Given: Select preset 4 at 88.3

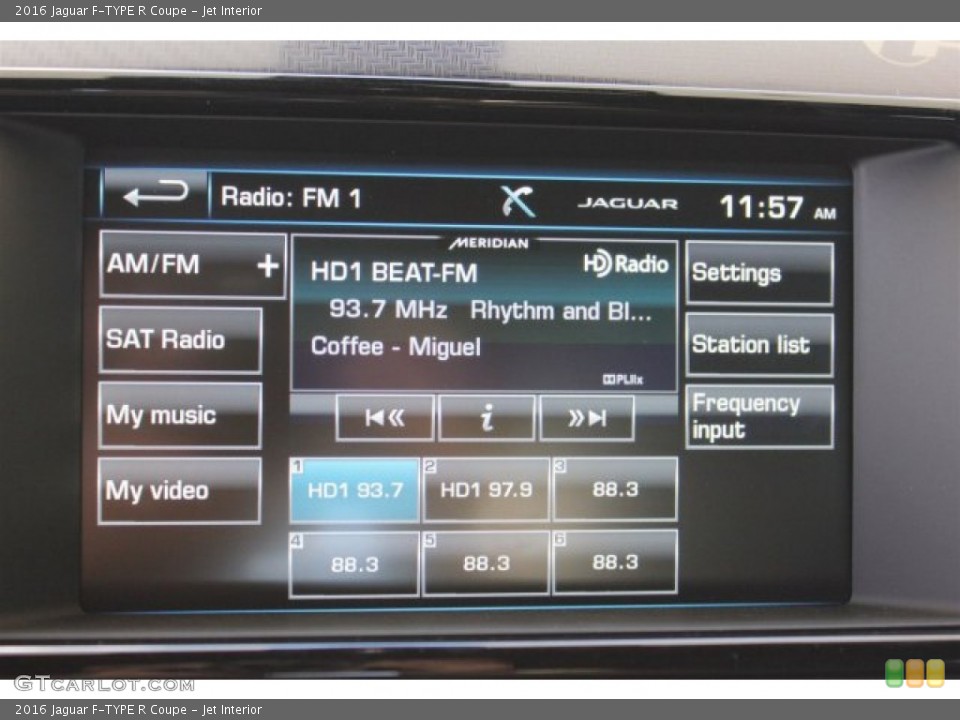Looking at the screenshot, I should coord(354,564).
